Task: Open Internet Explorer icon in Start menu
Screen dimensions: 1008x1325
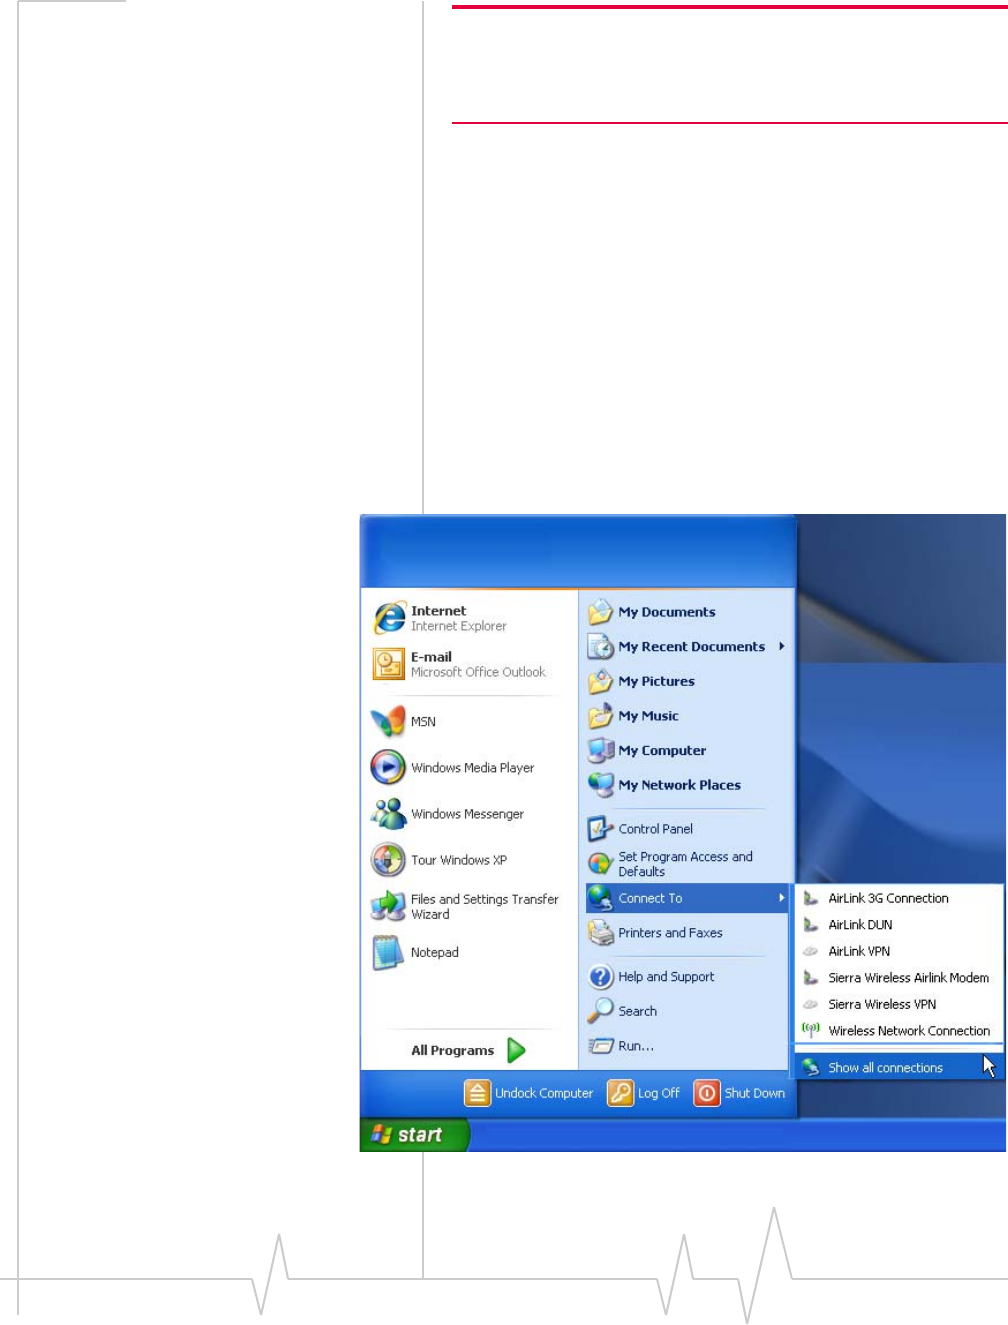Action: click(x=389, y=618)
